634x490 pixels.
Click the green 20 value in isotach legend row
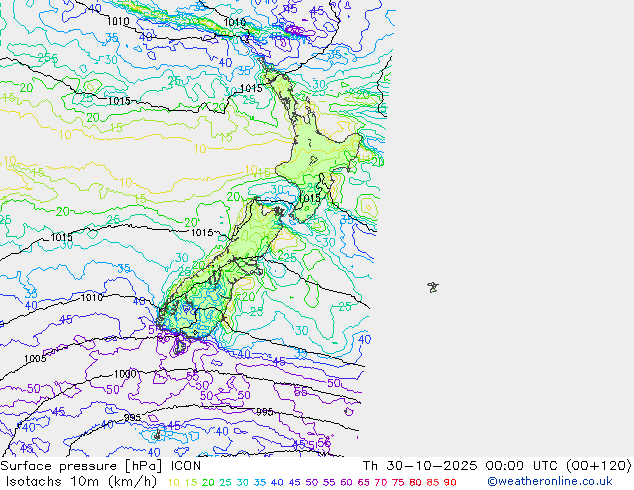[x=208, y=482]
